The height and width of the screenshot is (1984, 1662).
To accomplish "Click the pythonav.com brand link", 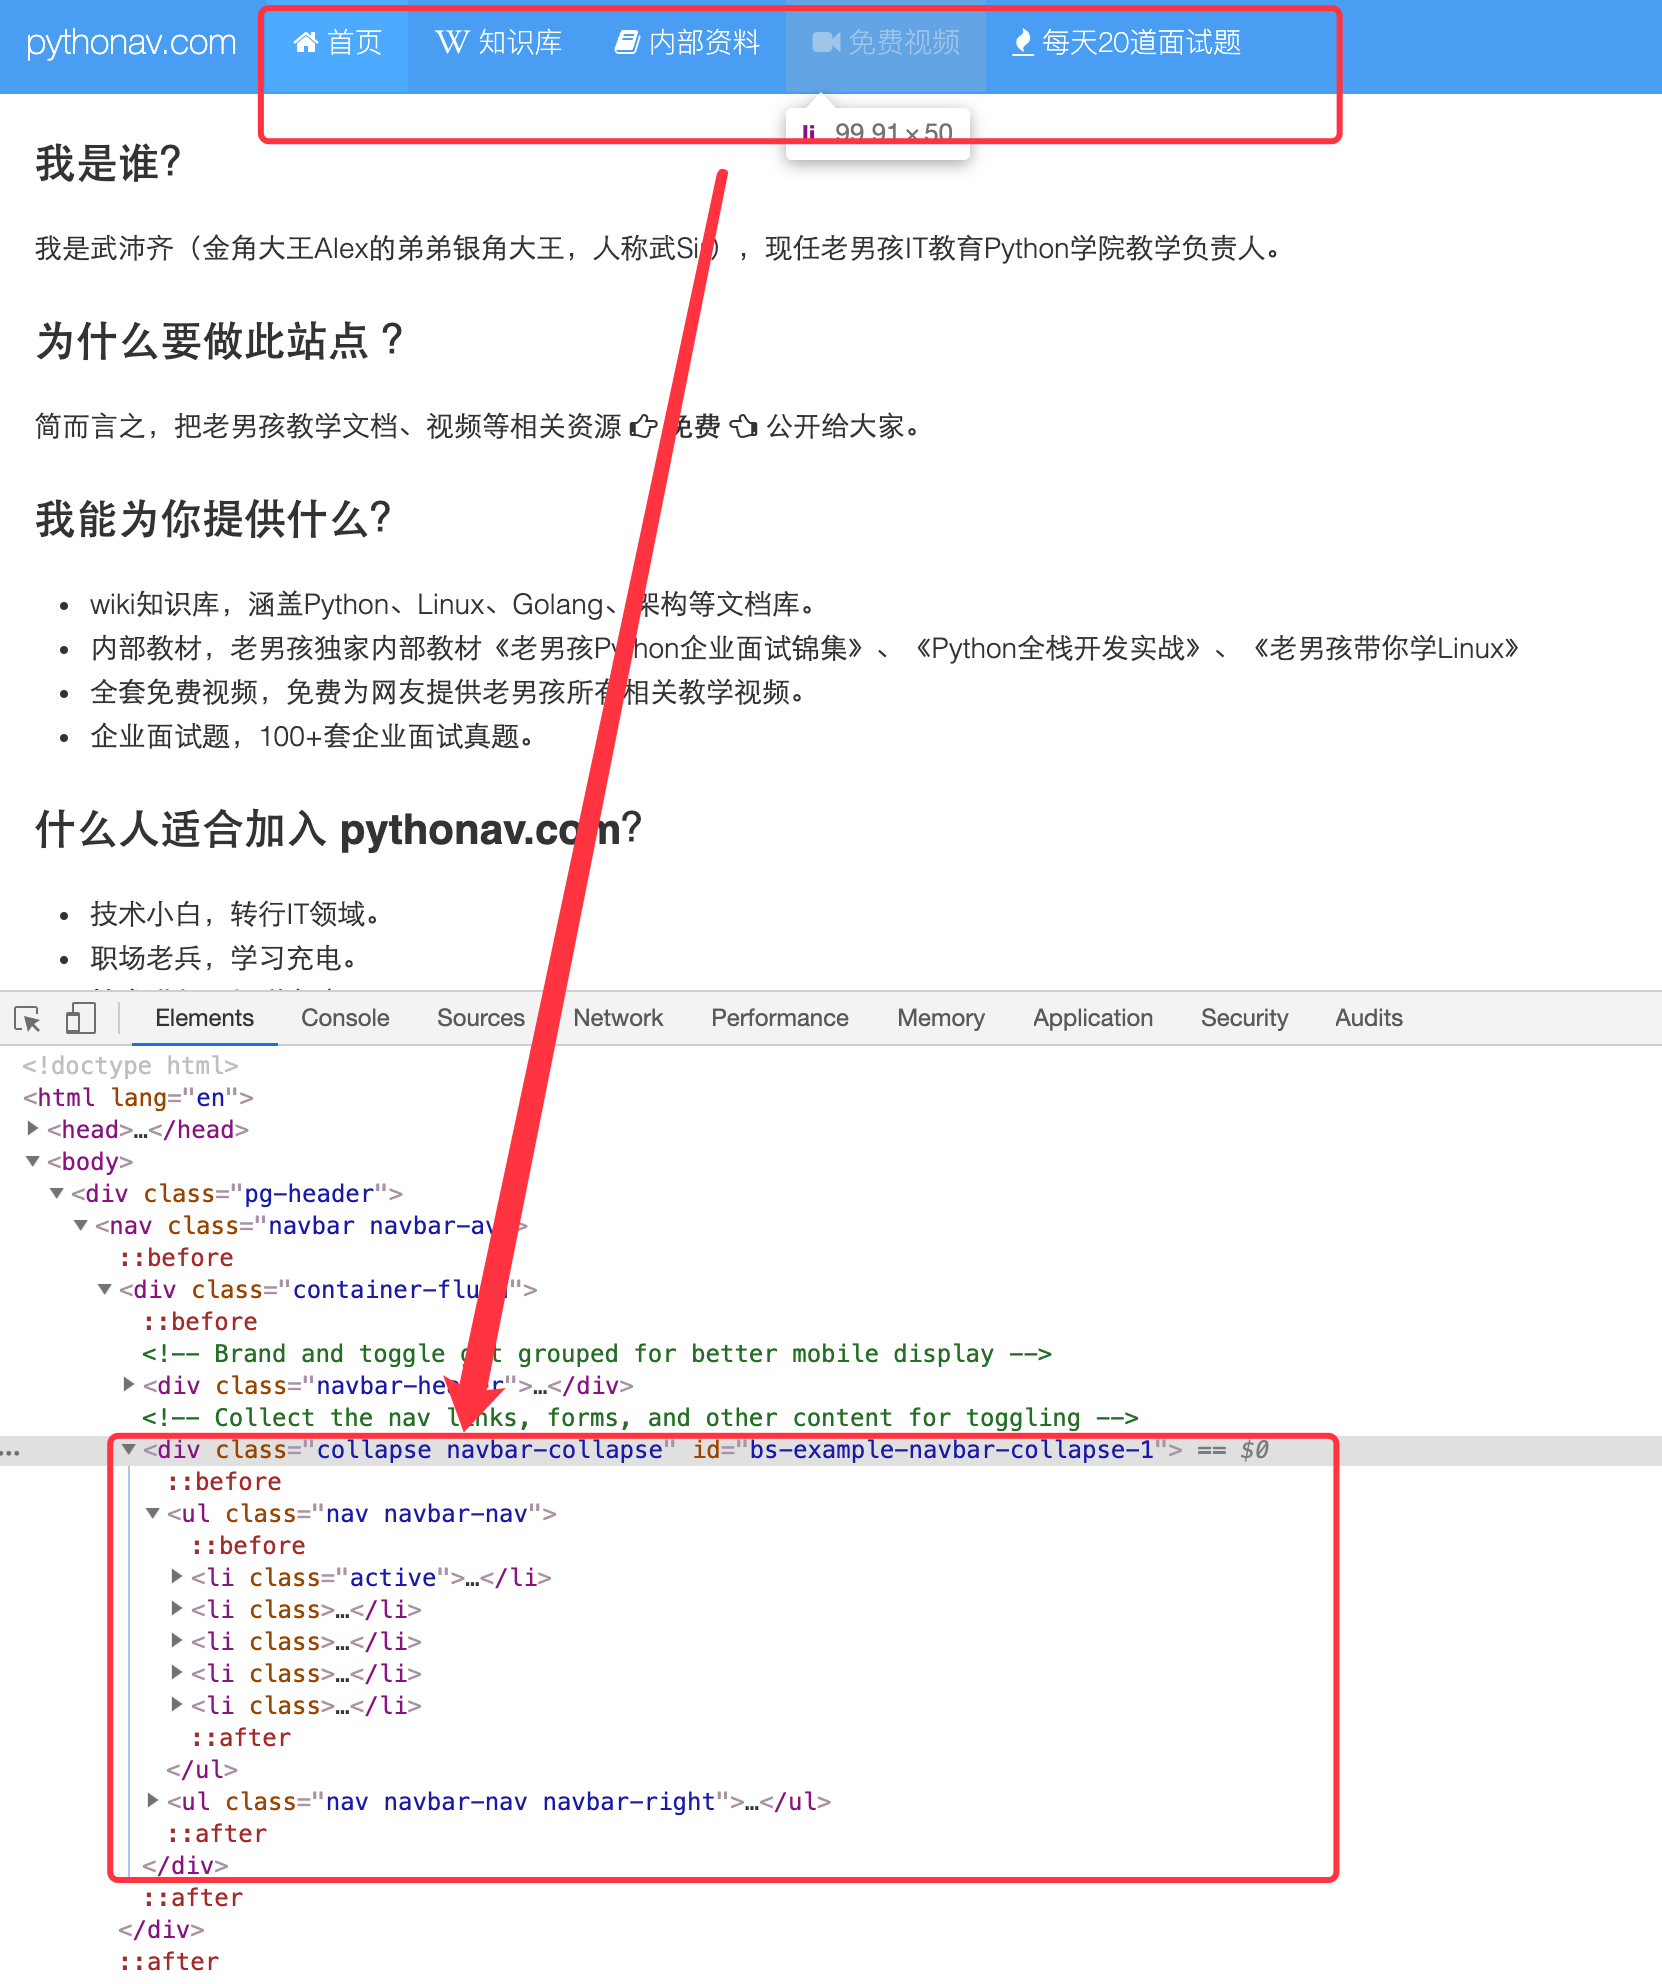I will pyautogui.click(x=131, y=43).
